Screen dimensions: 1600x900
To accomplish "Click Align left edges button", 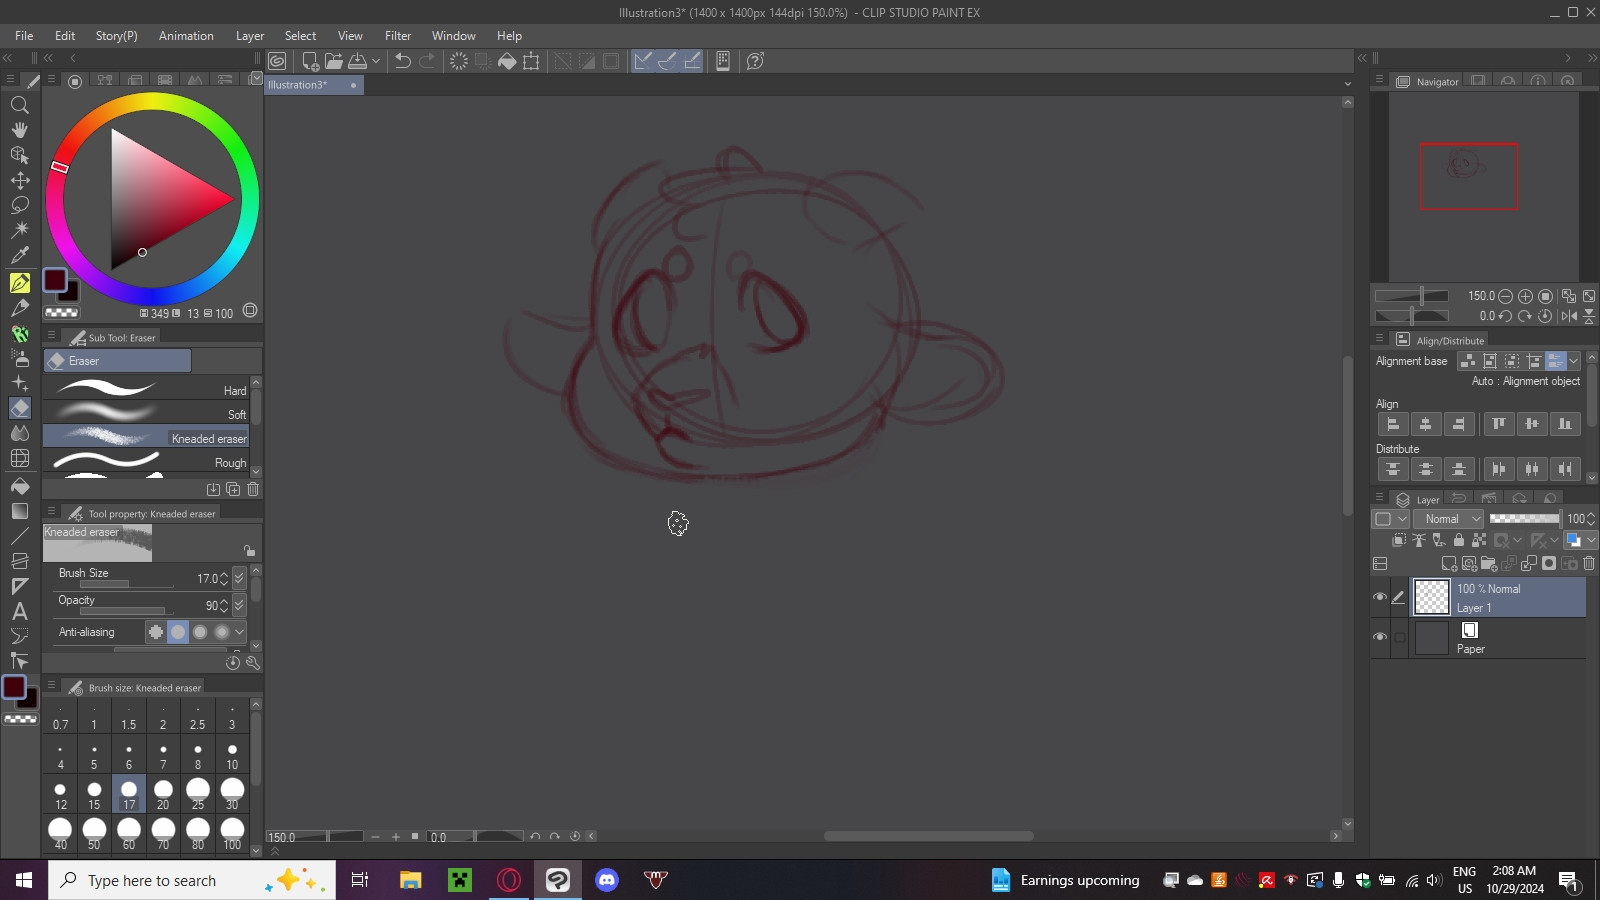I will point(1393,424).
